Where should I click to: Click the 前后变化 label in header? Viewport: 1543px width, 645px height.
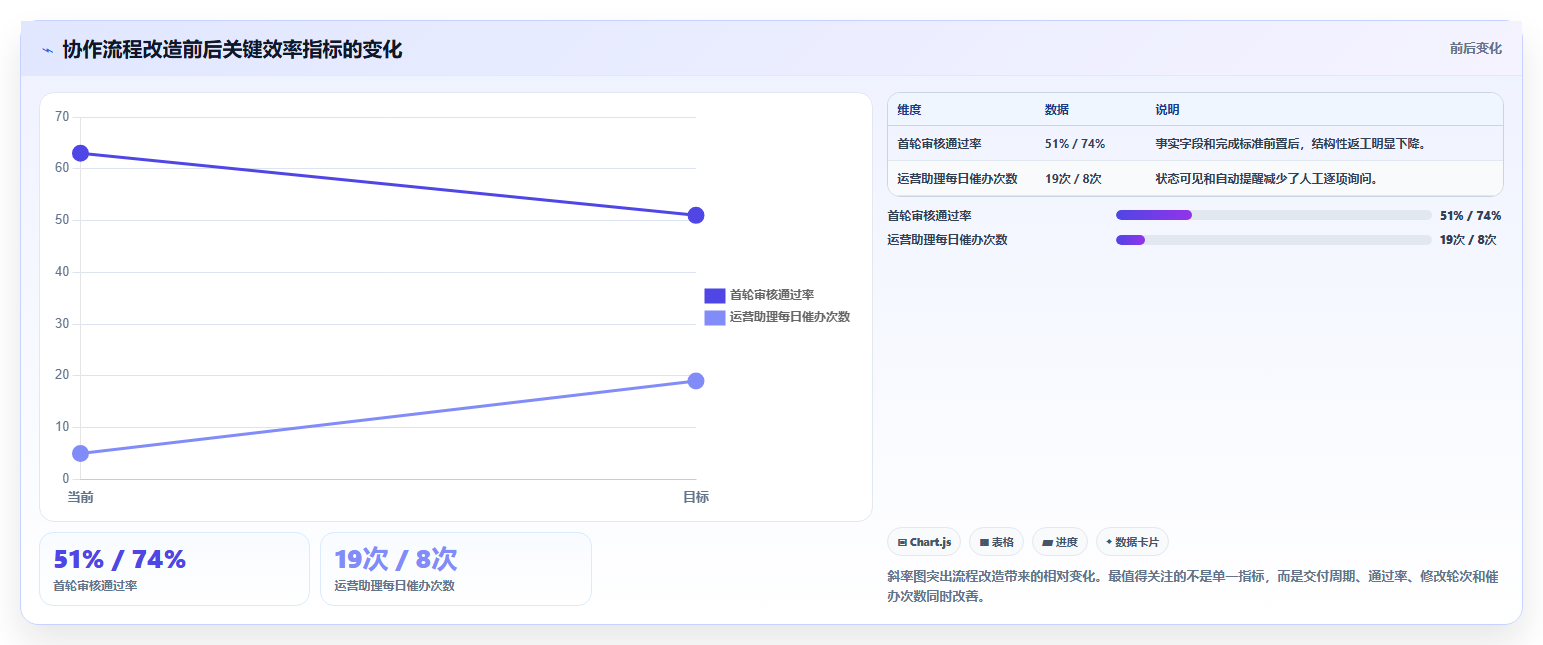(x=1476, y=48)
